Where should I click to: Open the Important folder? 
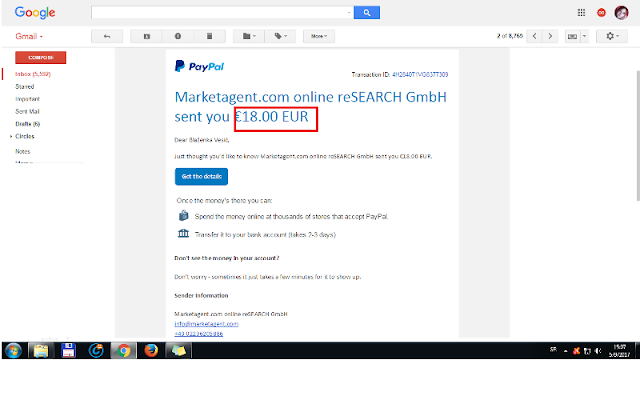pyautogui.click(x=27, y=99)
